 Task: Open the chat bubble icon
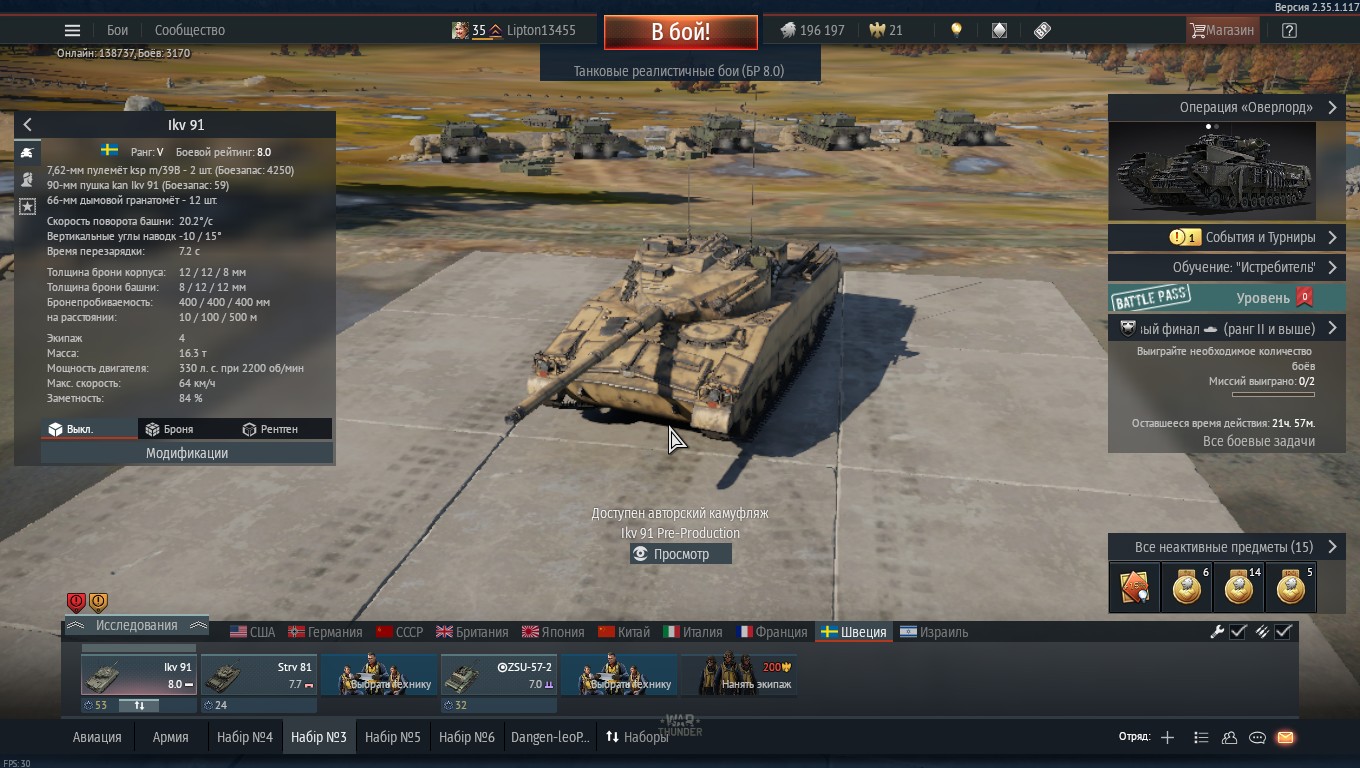point(1257,738)
